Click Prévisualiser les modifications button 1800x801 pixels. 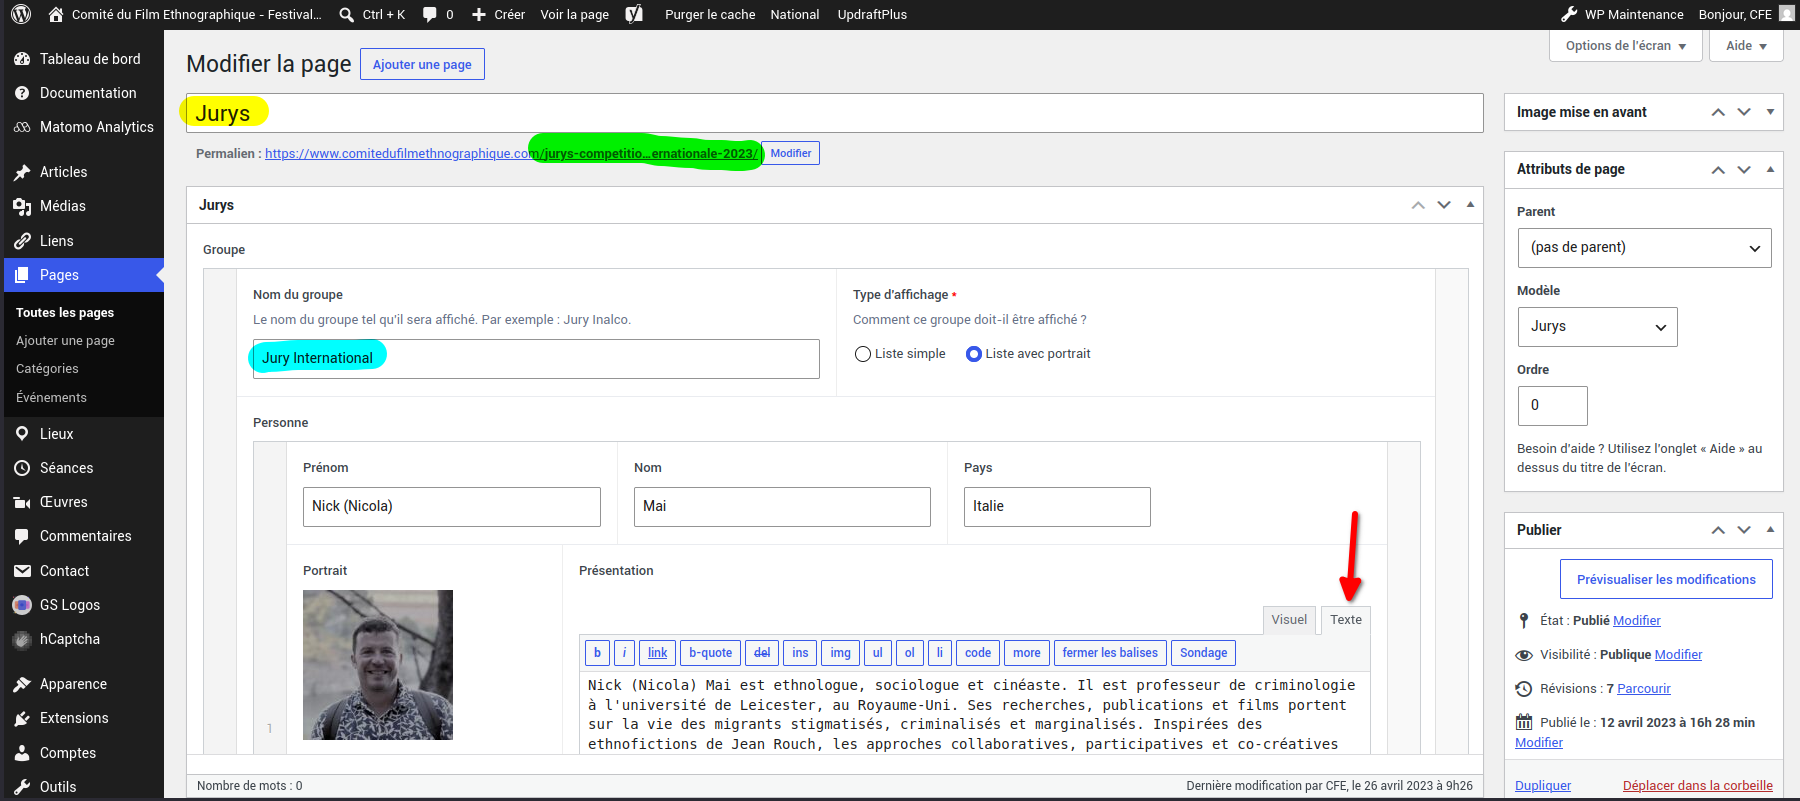[x=1666, y=579]
